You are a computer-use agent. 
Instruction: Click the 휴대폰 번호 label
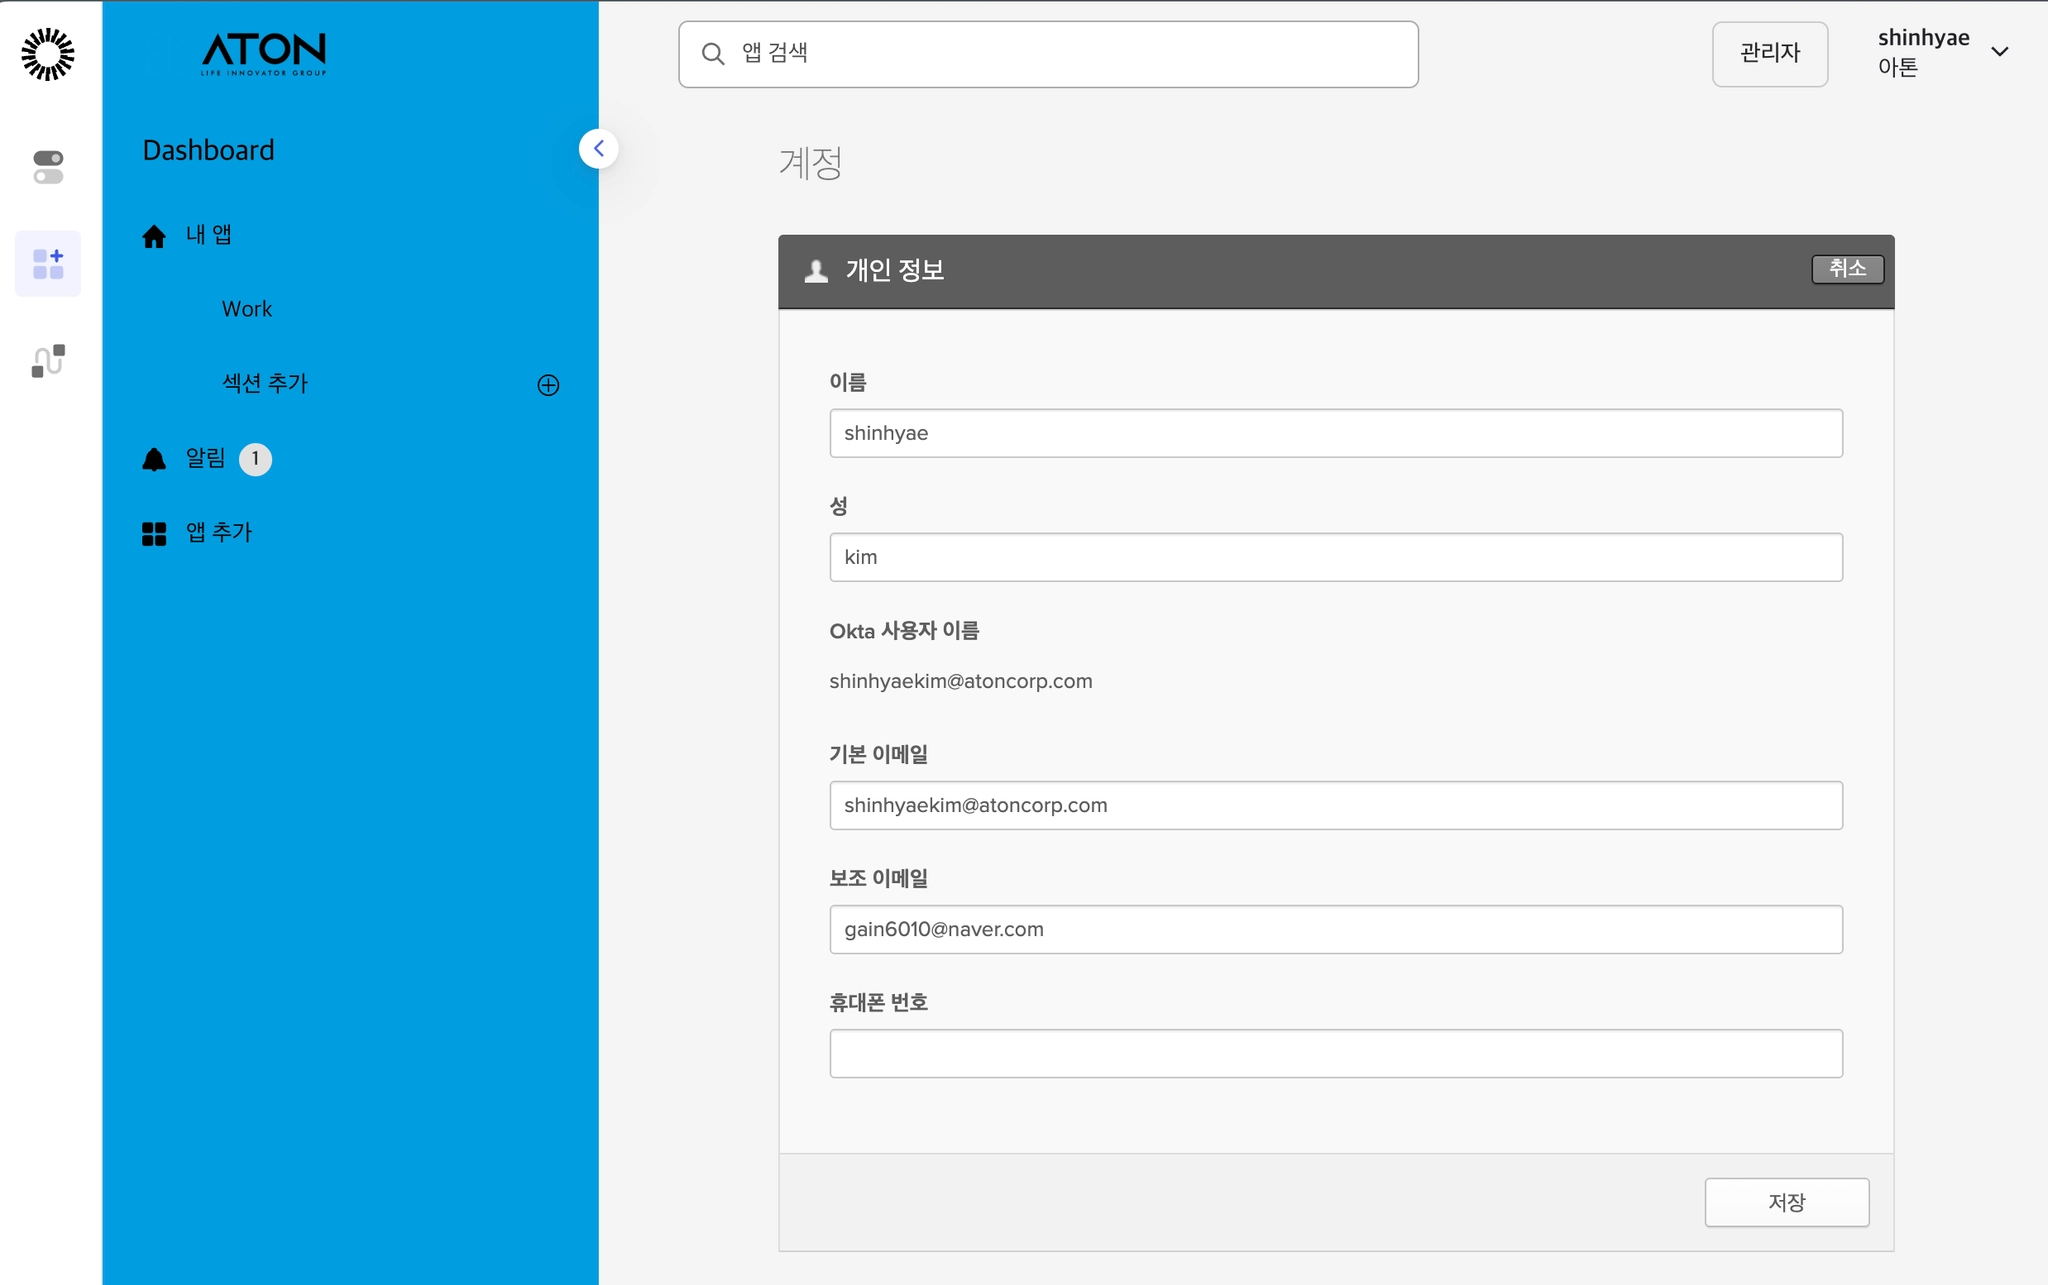click(879, 1002)
